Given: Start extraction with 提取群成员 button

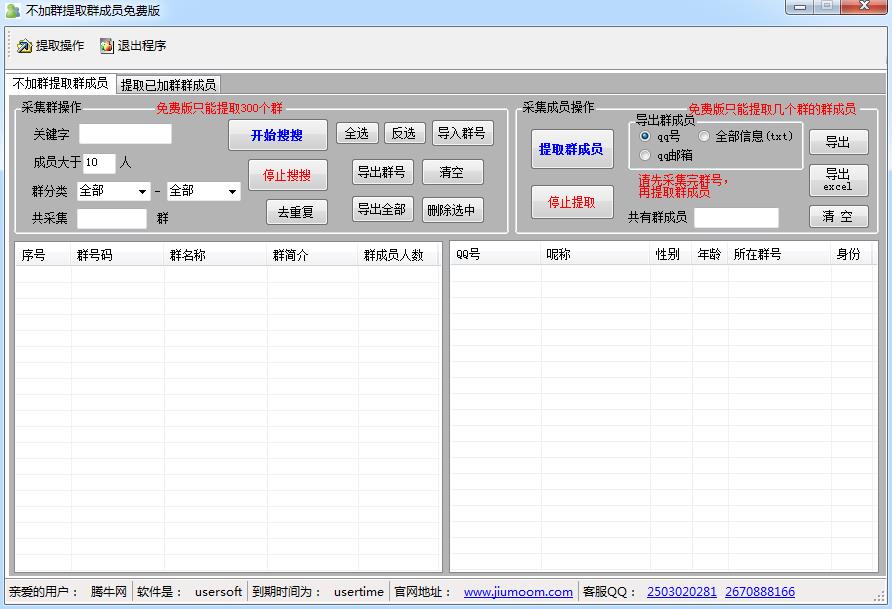Looking at the screenshot, I should (x=571, y=149).
